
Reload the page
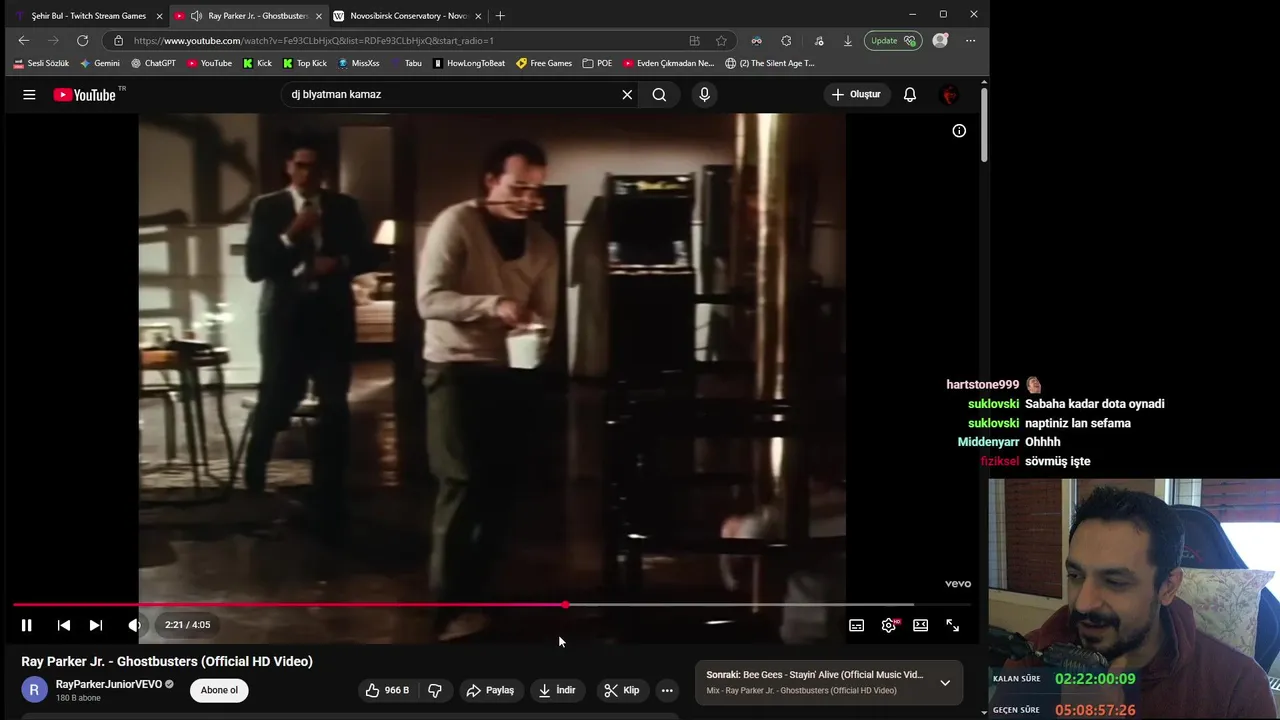(82, 41)
